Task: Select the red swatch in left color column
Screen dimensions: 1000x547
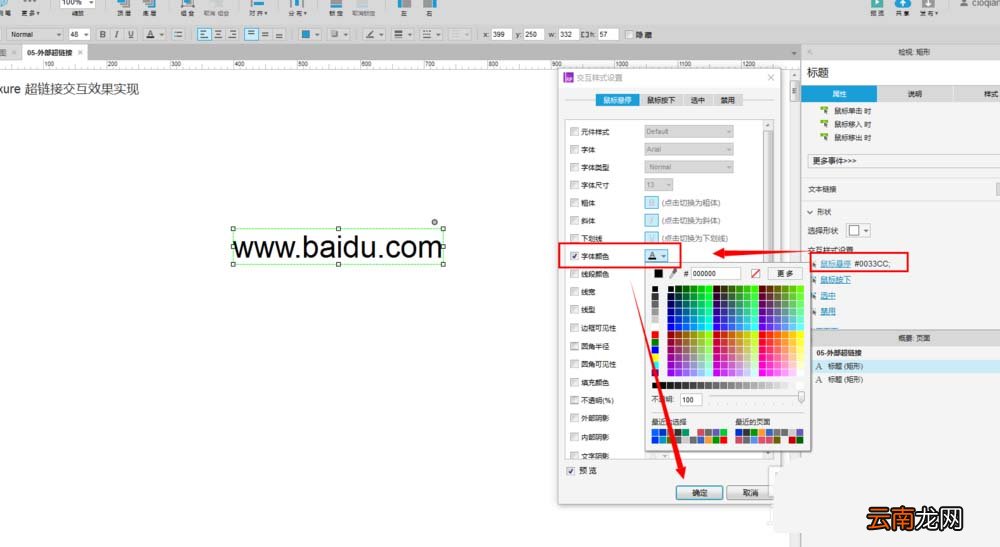Action: (x=655, y=335)
